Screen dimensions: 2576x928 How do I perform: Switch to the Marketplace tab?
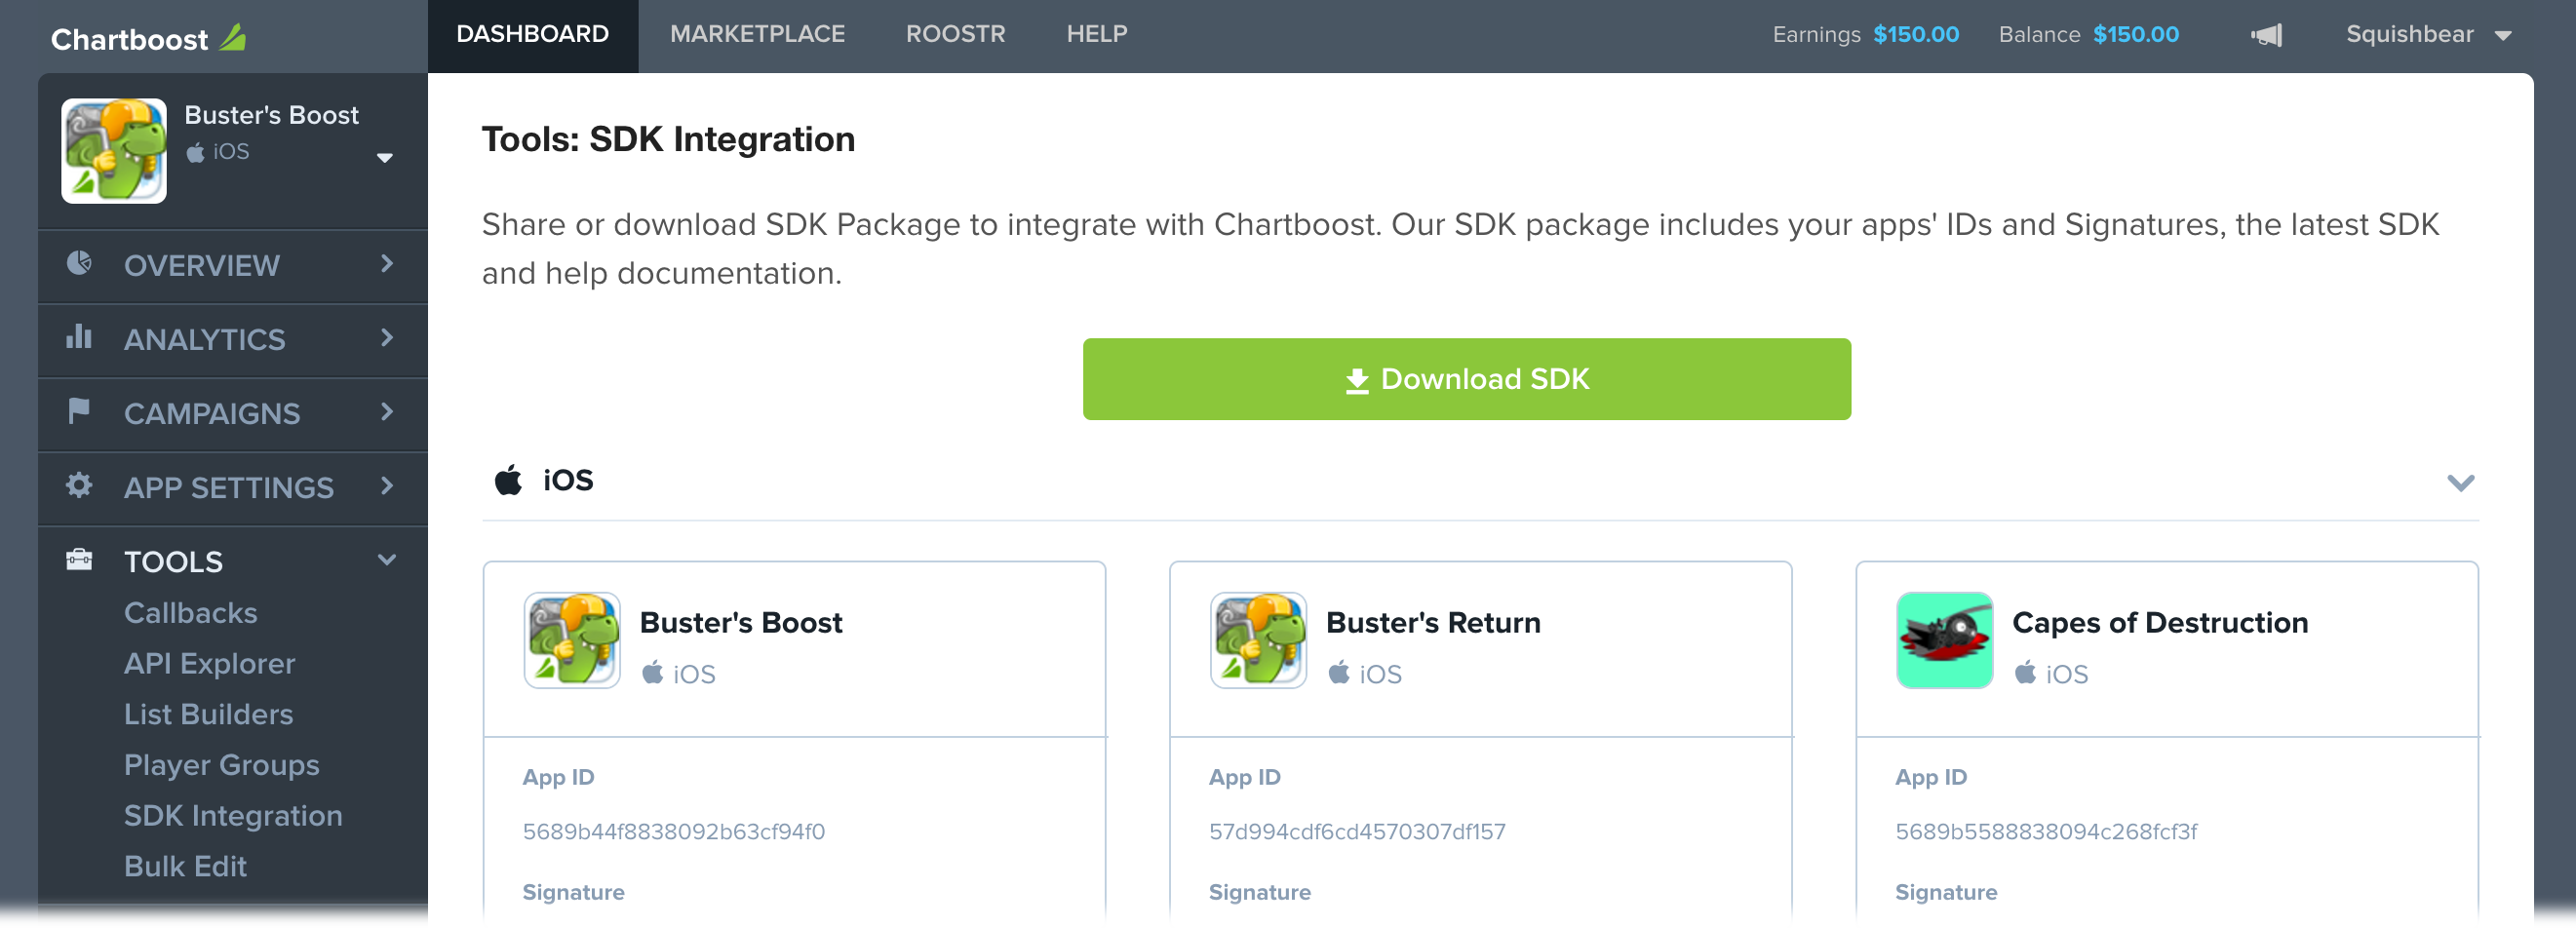[x=757, y=35]
